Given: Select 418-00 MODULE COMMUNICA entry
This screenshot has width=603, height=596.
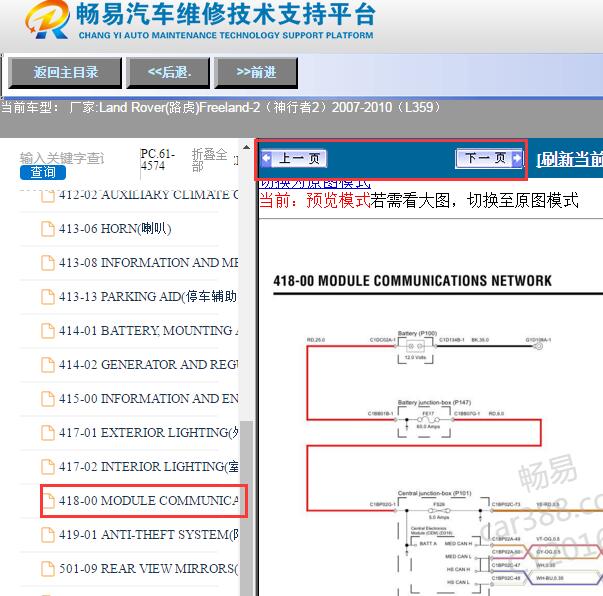Looking at the screenshot, I should pyautogui.click(x=148, y=501).
